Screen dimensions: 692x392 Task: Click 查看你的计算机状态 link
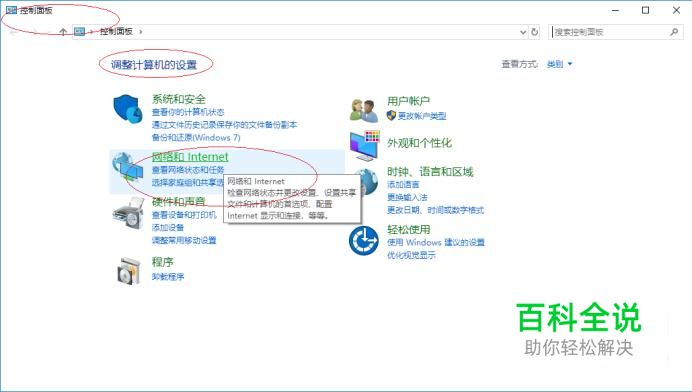(x=188, y=112)
